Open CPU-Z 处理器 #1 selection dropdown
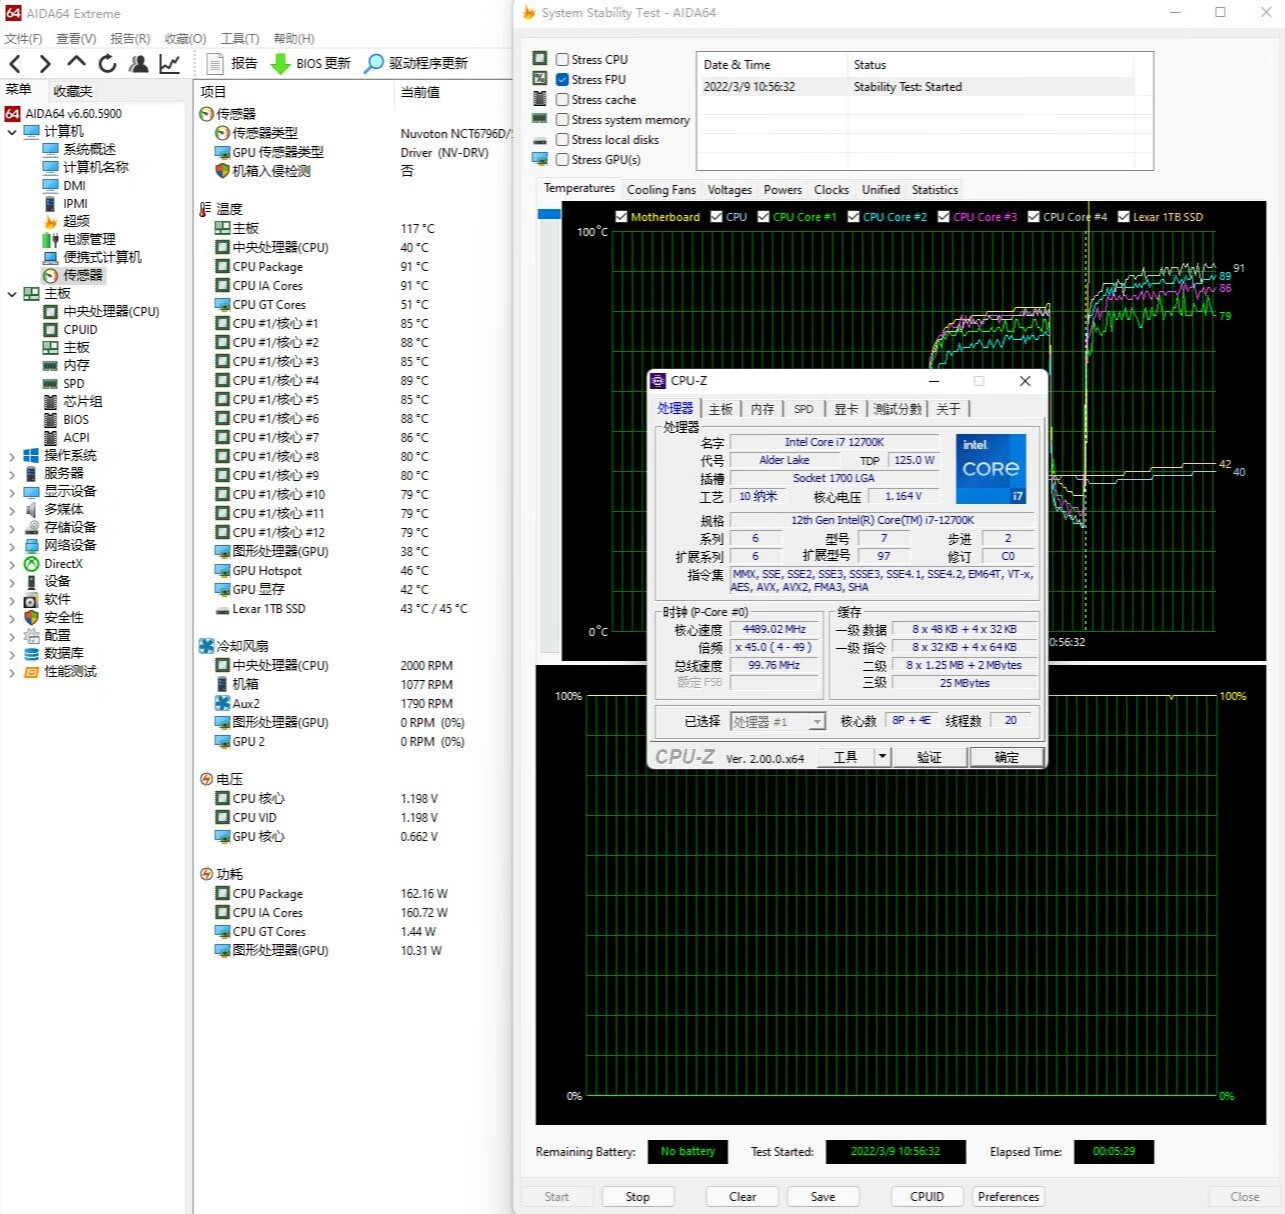 pos(818,721)
